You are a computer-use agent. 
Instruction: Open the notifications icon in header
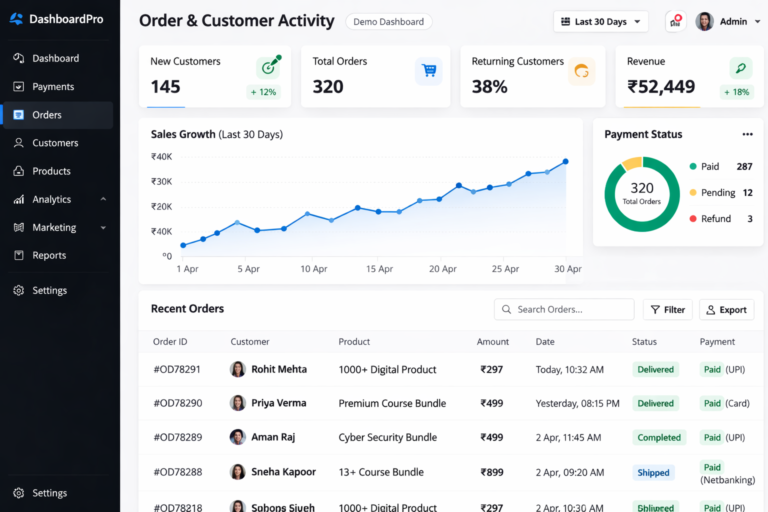(x=675, y=21)
